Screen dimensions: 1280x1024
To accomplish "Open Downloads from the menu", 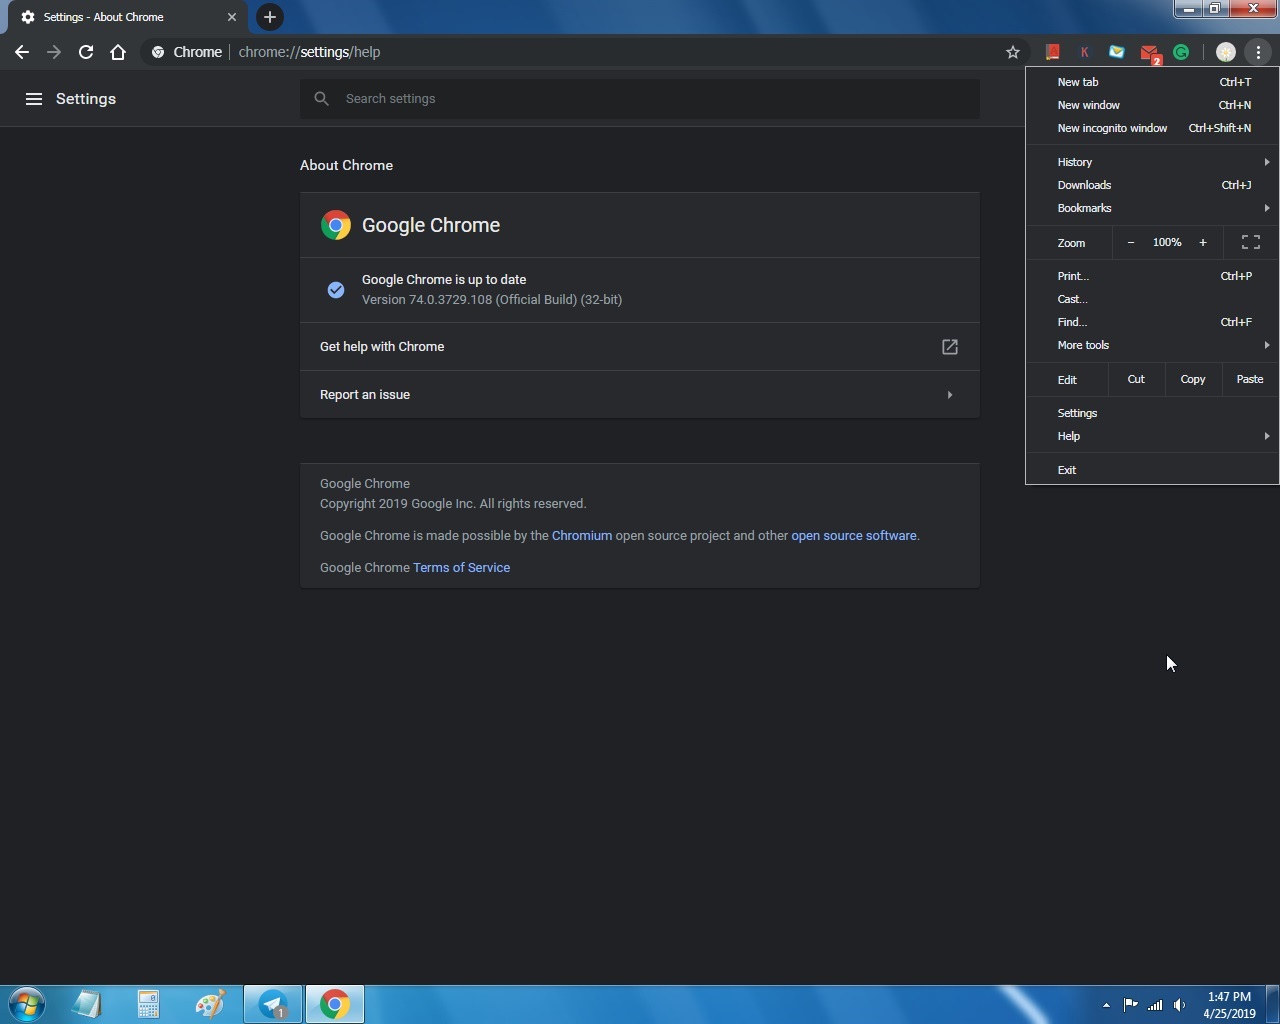I will (1152, 185).
